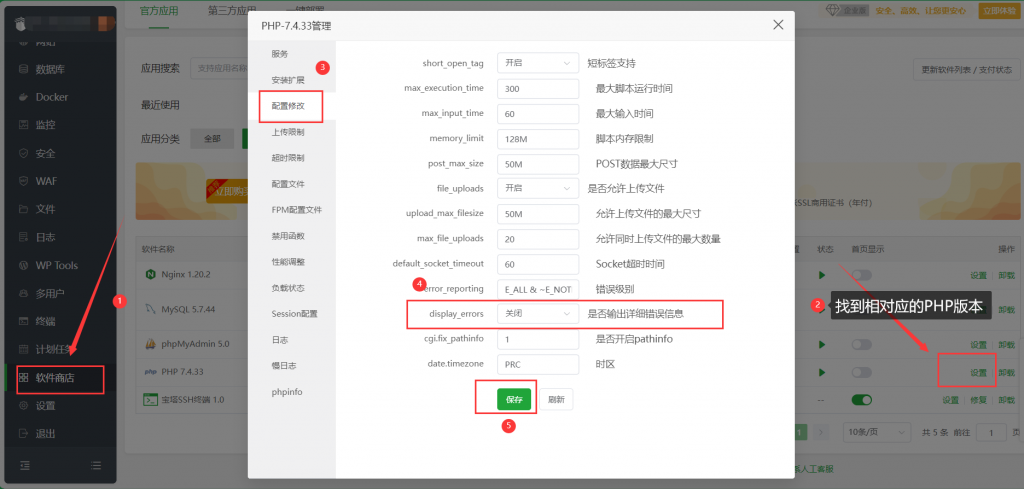
Task: Open the 10条/页 page size dropdown
Action: click(876, 432)
